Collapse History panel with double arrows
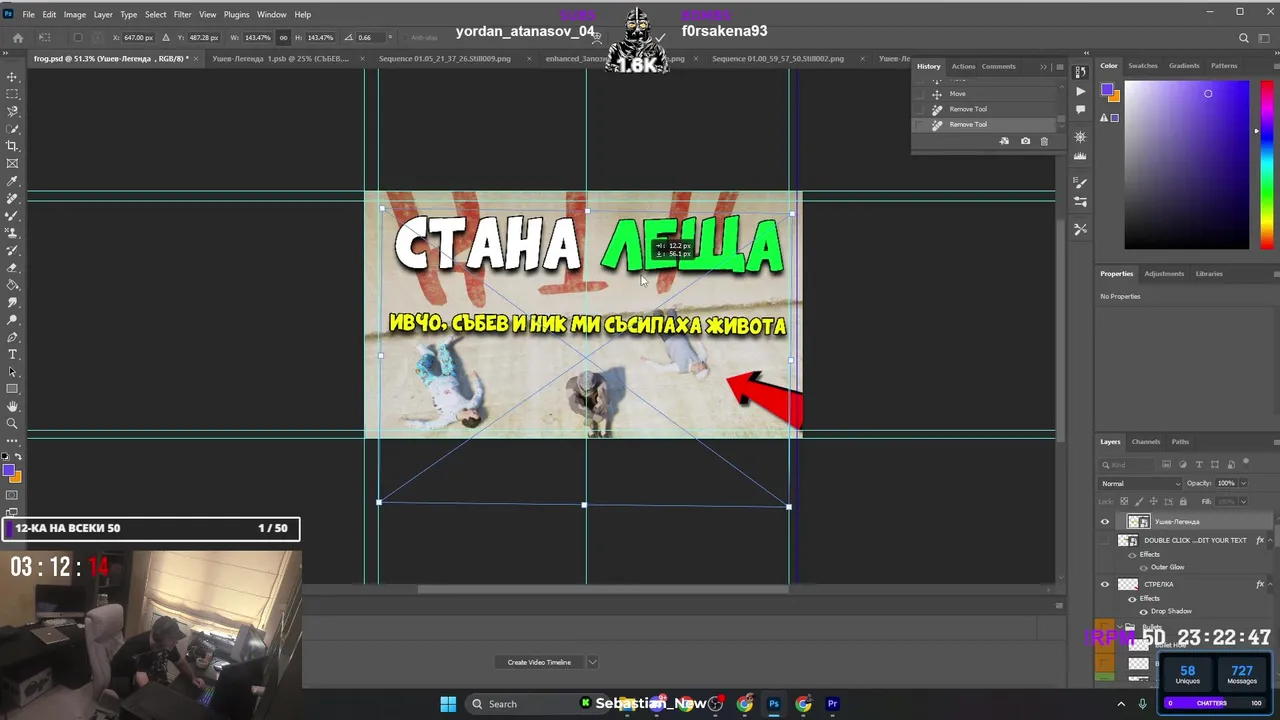 click(1043, 67)
